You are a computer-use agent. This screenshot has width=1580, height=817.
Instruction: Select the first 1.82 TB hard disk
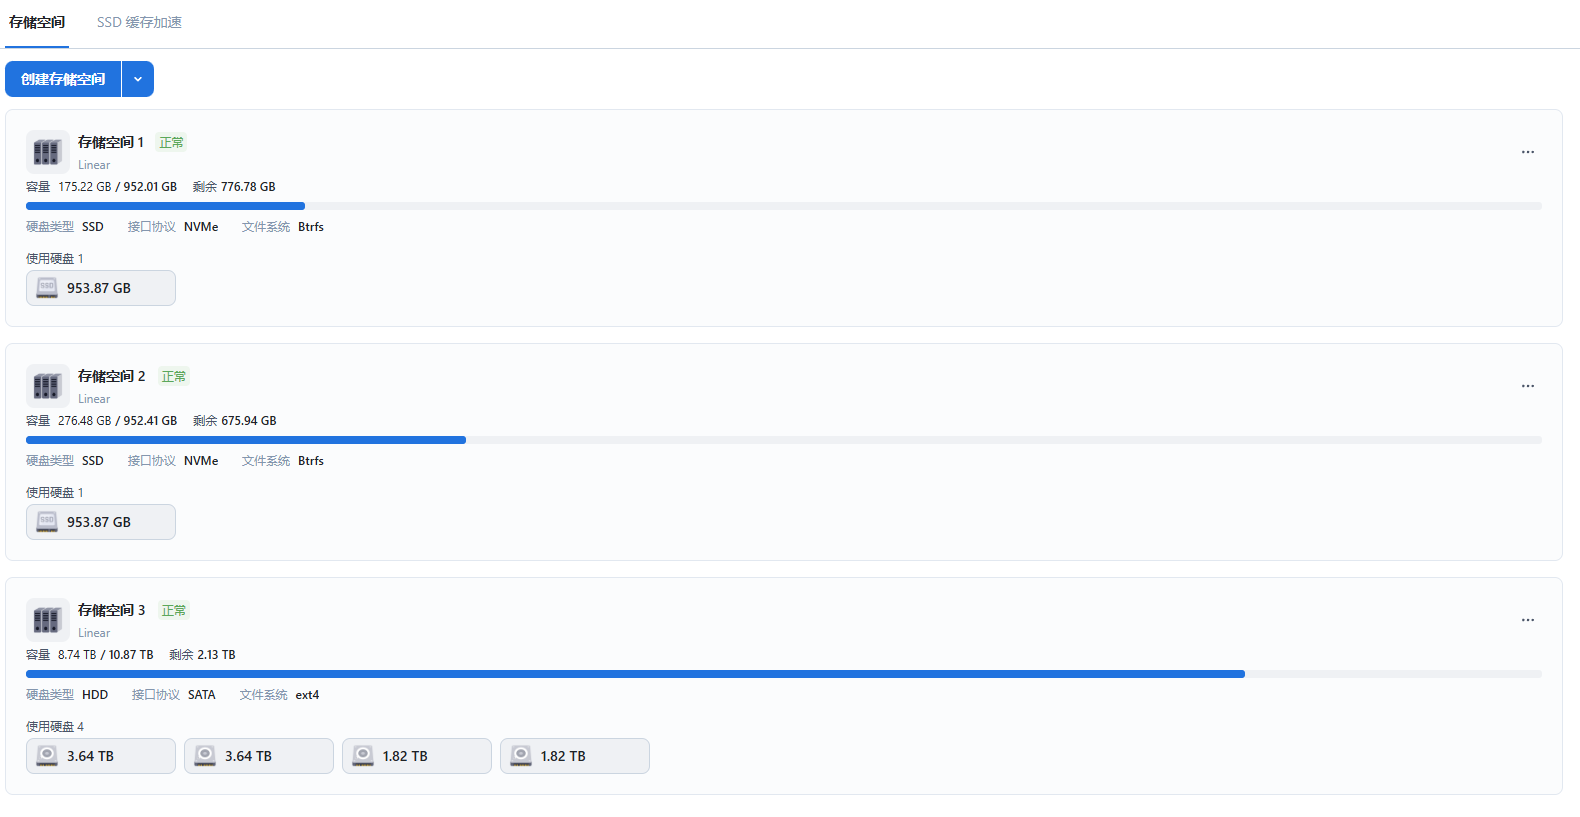[416, 756]
